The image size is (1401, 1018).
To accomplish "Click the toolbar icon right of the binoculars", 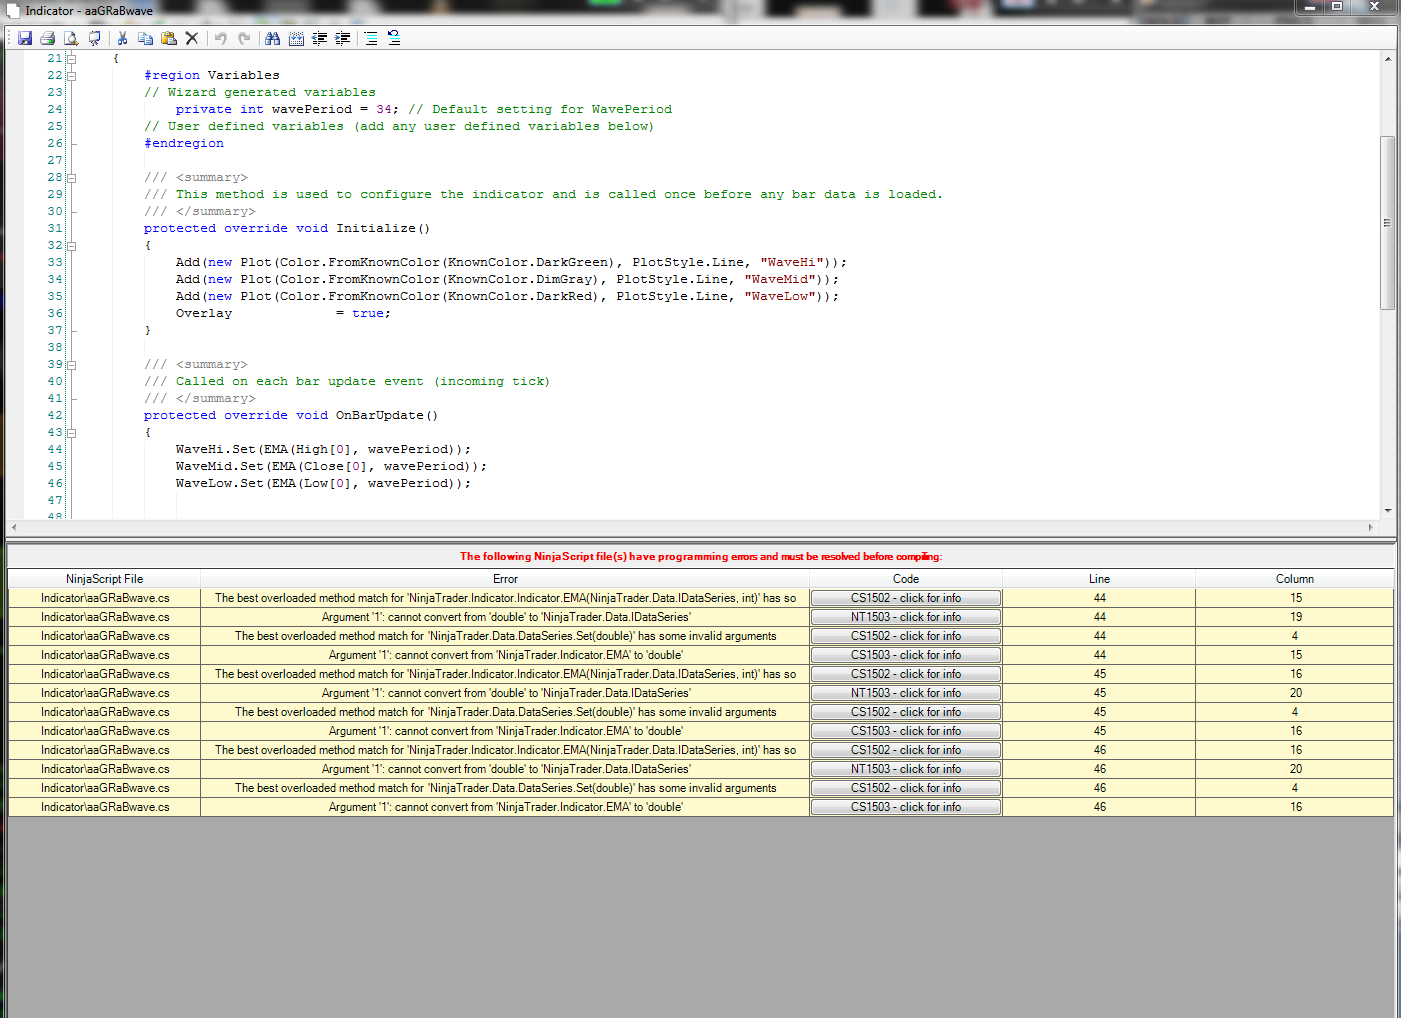I will coord(296,38).
